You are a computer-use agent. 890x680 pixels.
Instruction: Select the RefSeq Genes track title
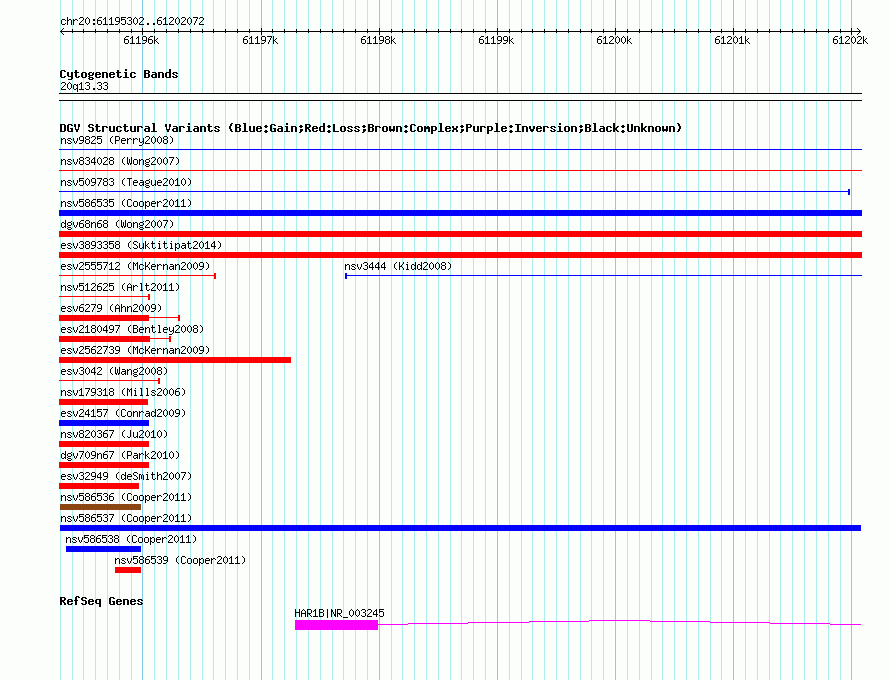(x=101, y=601)
